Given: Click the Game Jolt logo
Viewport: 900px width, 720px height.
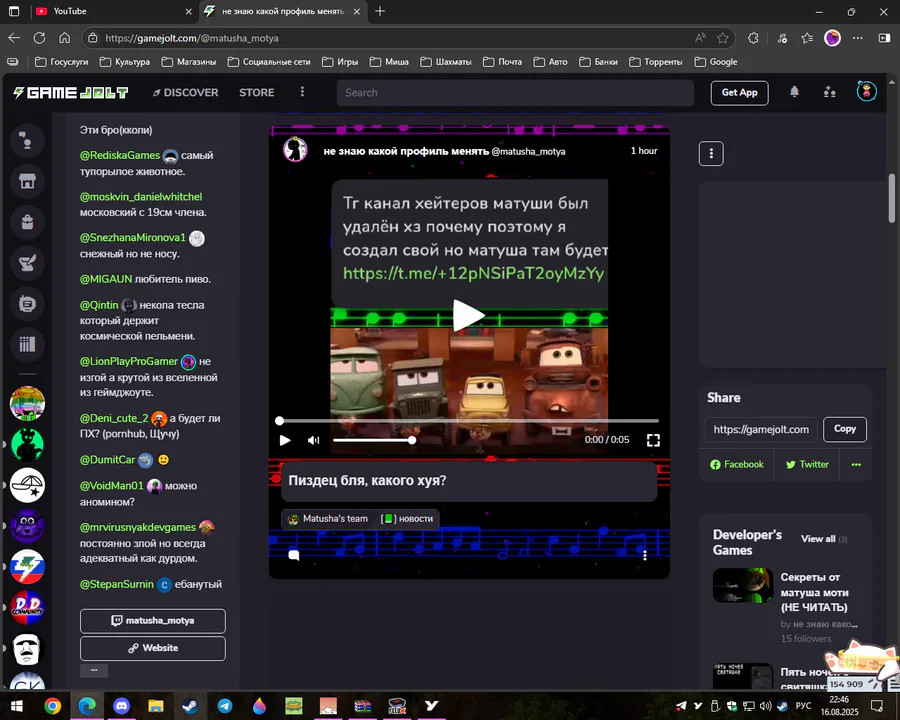Looking at the screenshot, I should pos(71,92).
